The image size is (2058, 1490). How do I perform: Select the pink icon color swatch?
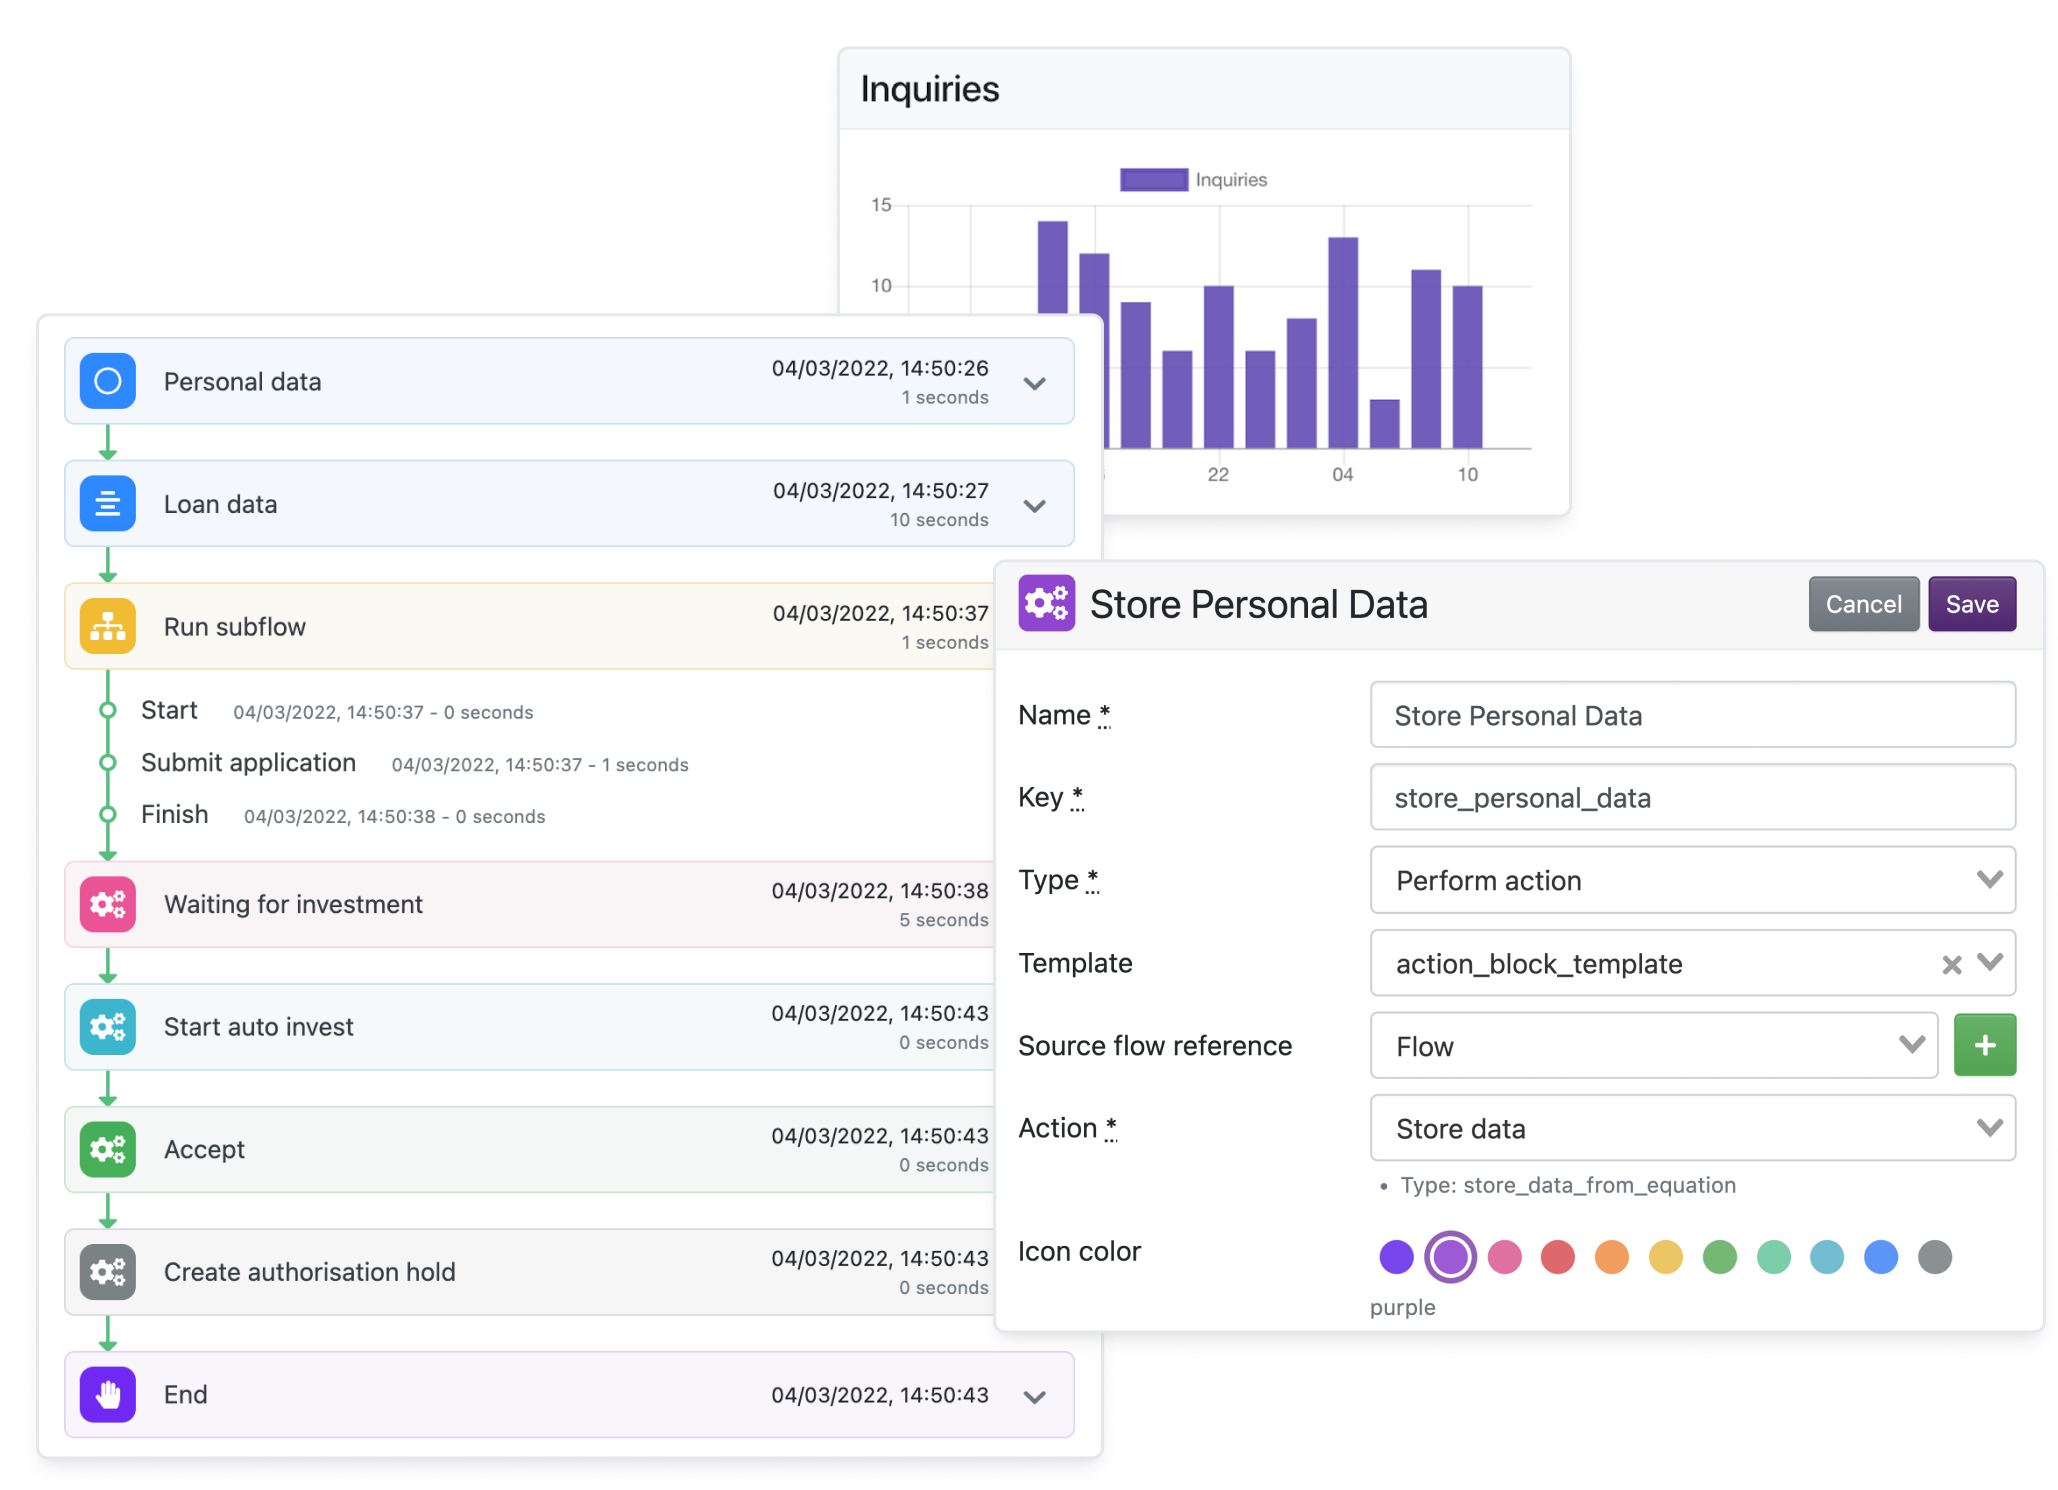tap(1504, 1258)
